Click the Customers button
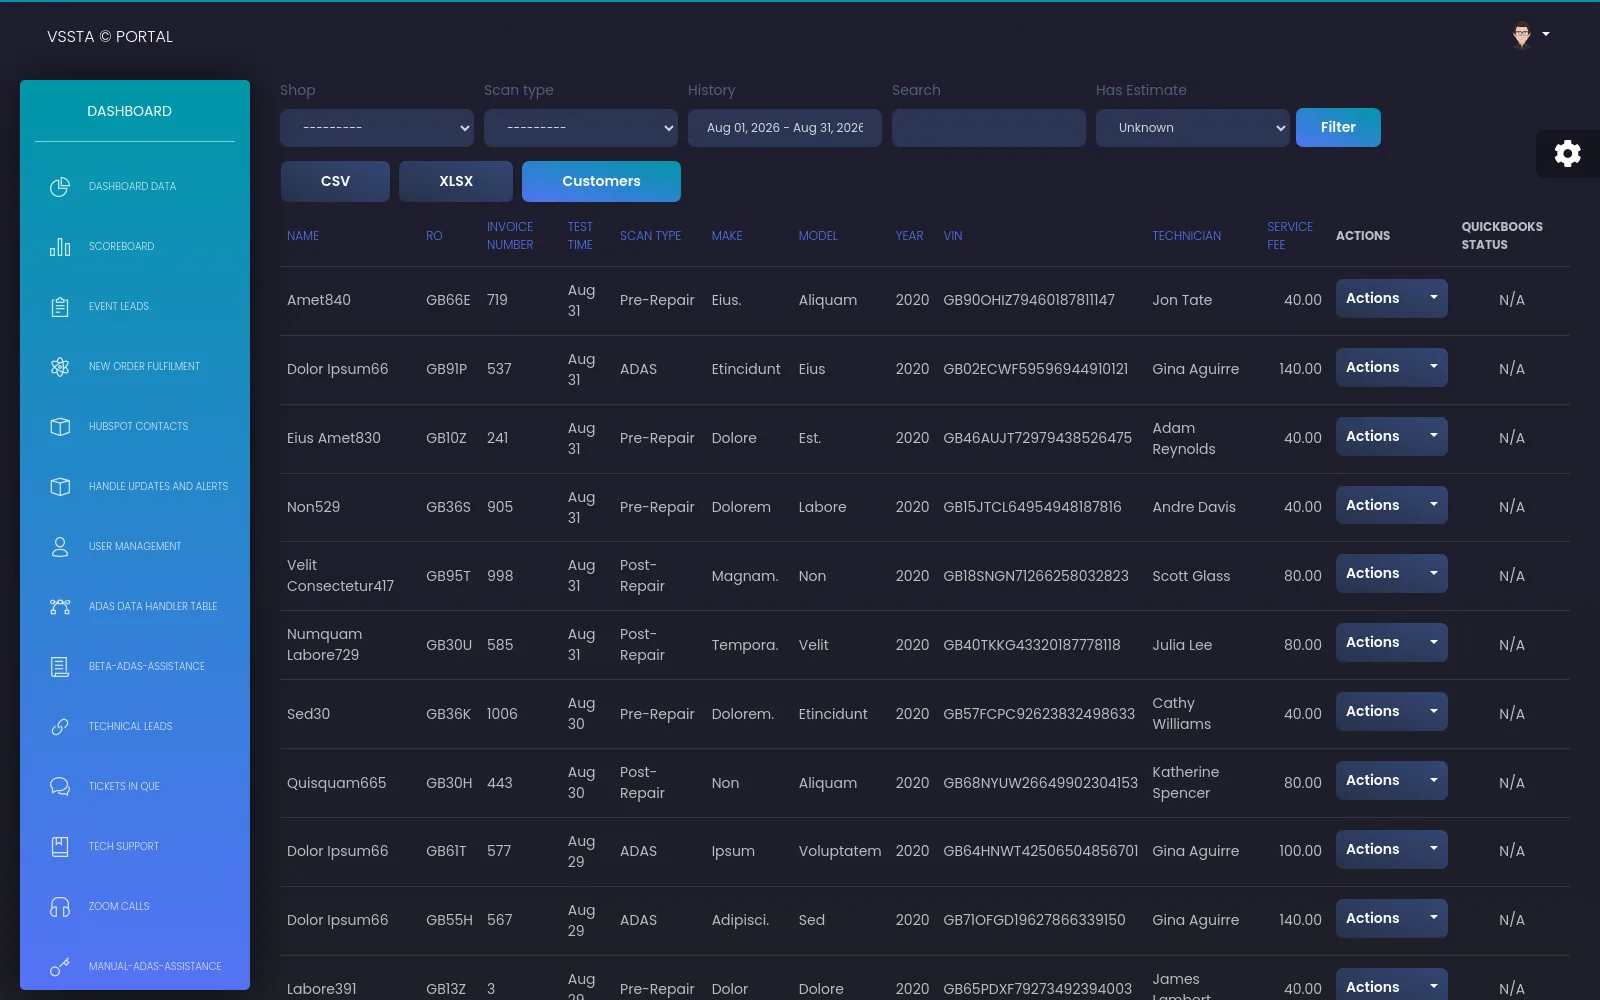The height and width of the screenshot is (1000, 1600). point(601,182)
